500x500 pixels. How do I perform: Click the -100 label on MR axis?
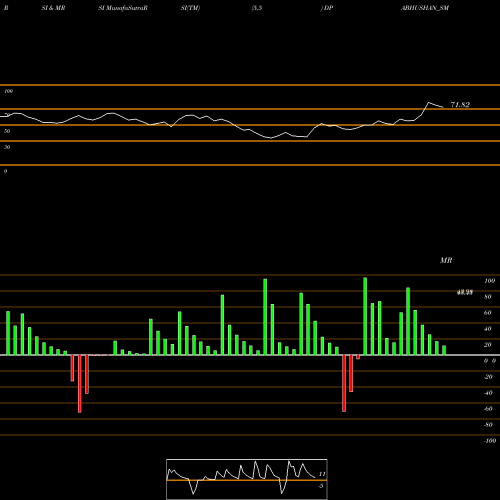490,441
